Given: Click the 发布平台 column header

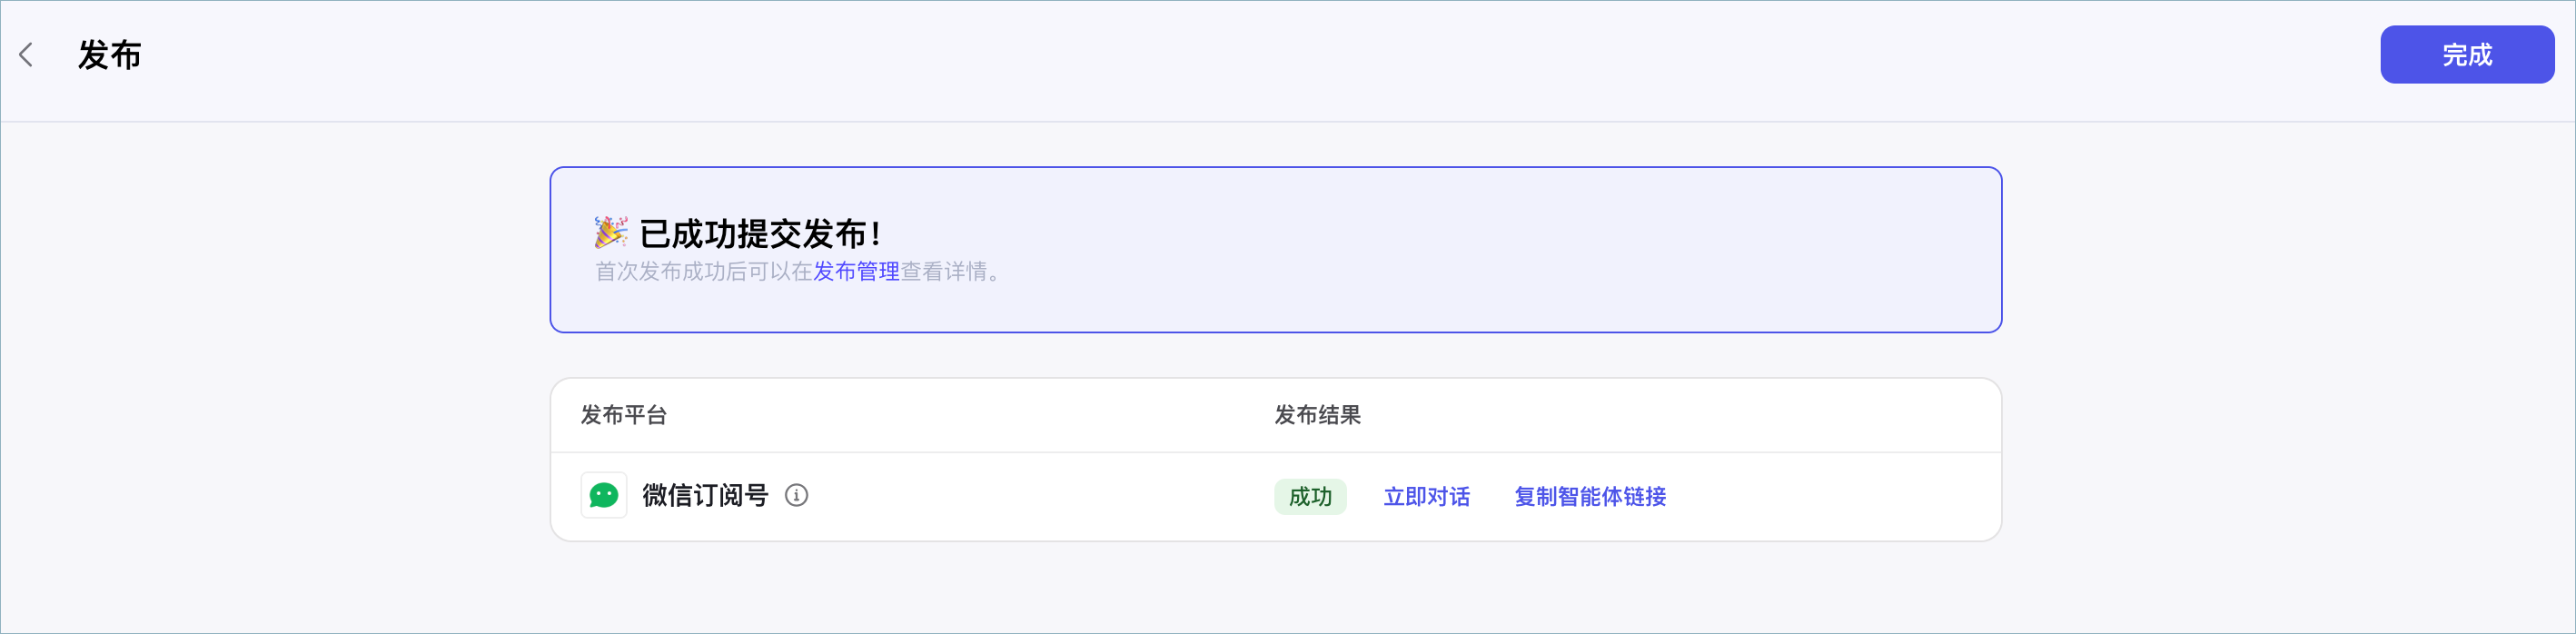Looking at the screenshot, I should coord(624,415).
